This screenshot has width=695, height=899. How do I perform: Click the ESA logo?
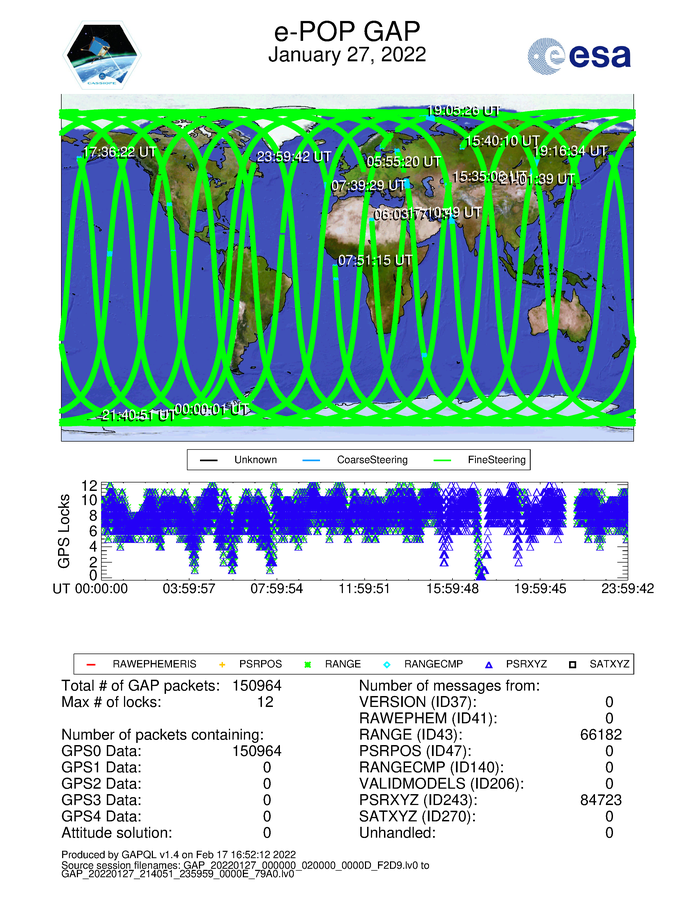(x=579, y=56)
